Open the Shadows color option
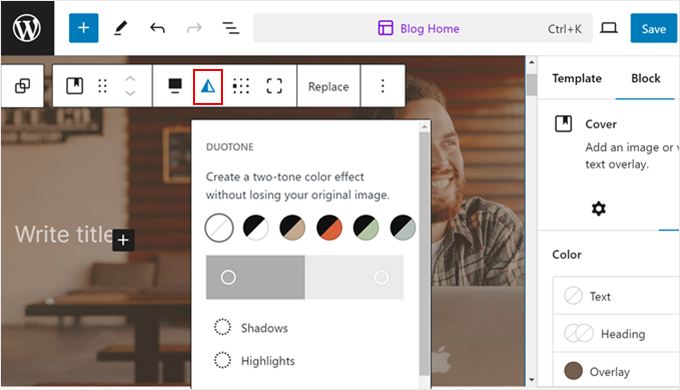Image resolution: width=680 pixels, height=390 pixels. click(x=251, y=328)
